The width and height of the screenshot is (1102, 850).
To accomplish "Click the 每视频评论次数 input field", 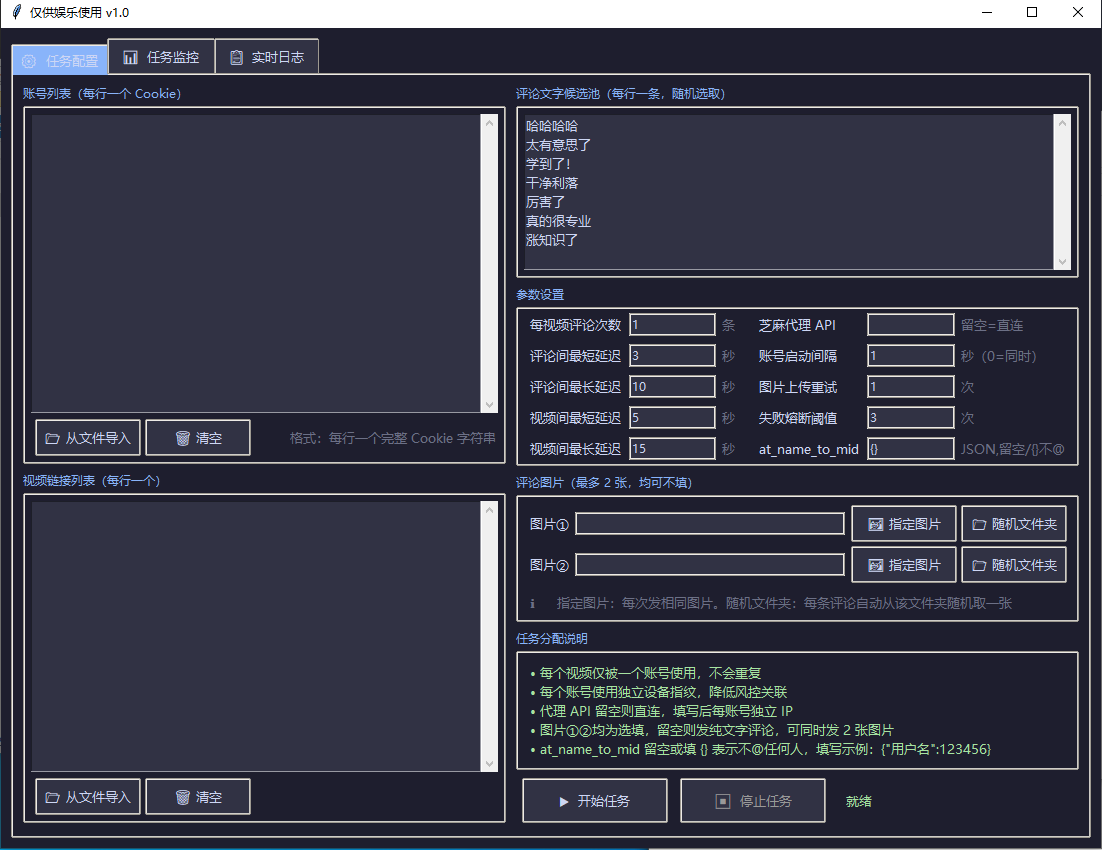I will tap(672, 325).
